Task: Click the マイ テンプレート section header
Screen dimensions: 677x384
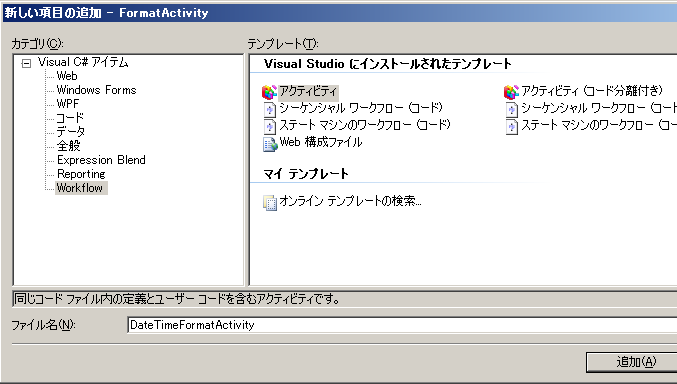Action: 306,174
